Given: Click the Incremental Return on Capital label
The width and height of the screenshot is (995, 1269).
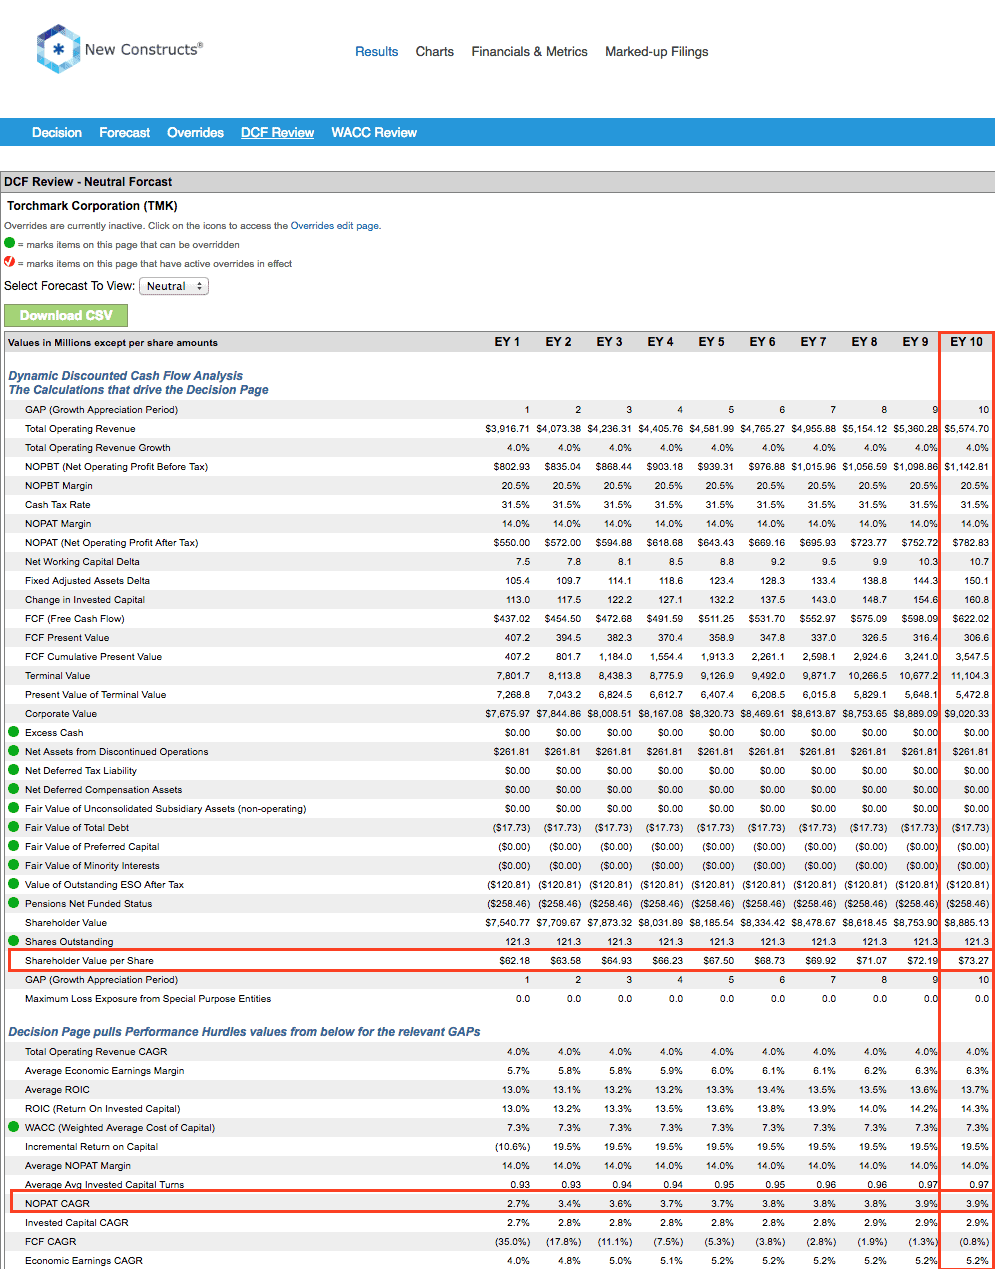Looking at the screenshot, I should tap(91, 1146).
